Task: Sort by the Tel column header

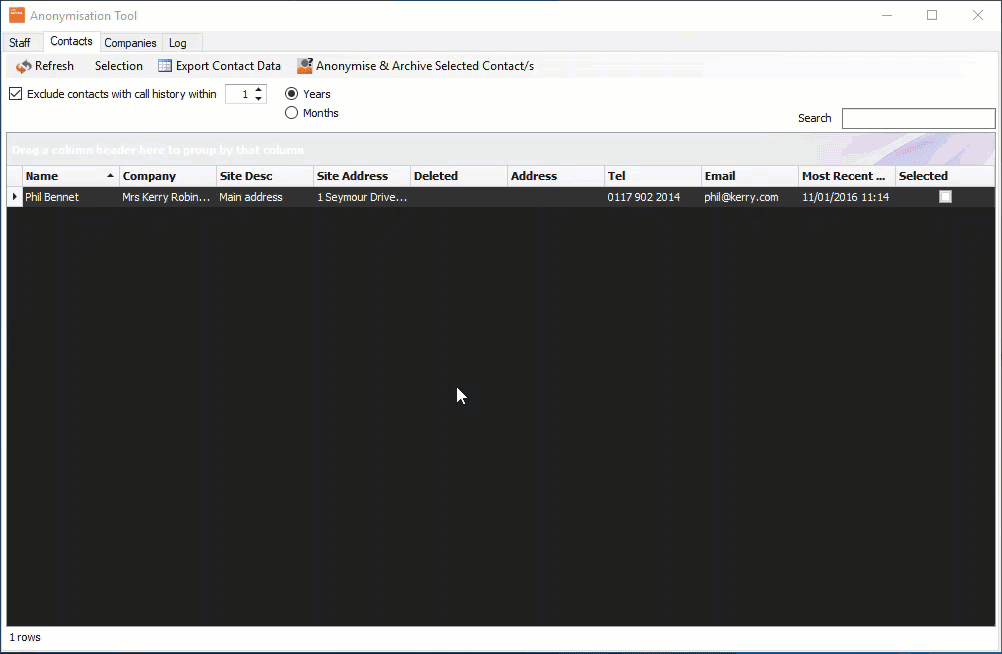Action: point(652,176)
